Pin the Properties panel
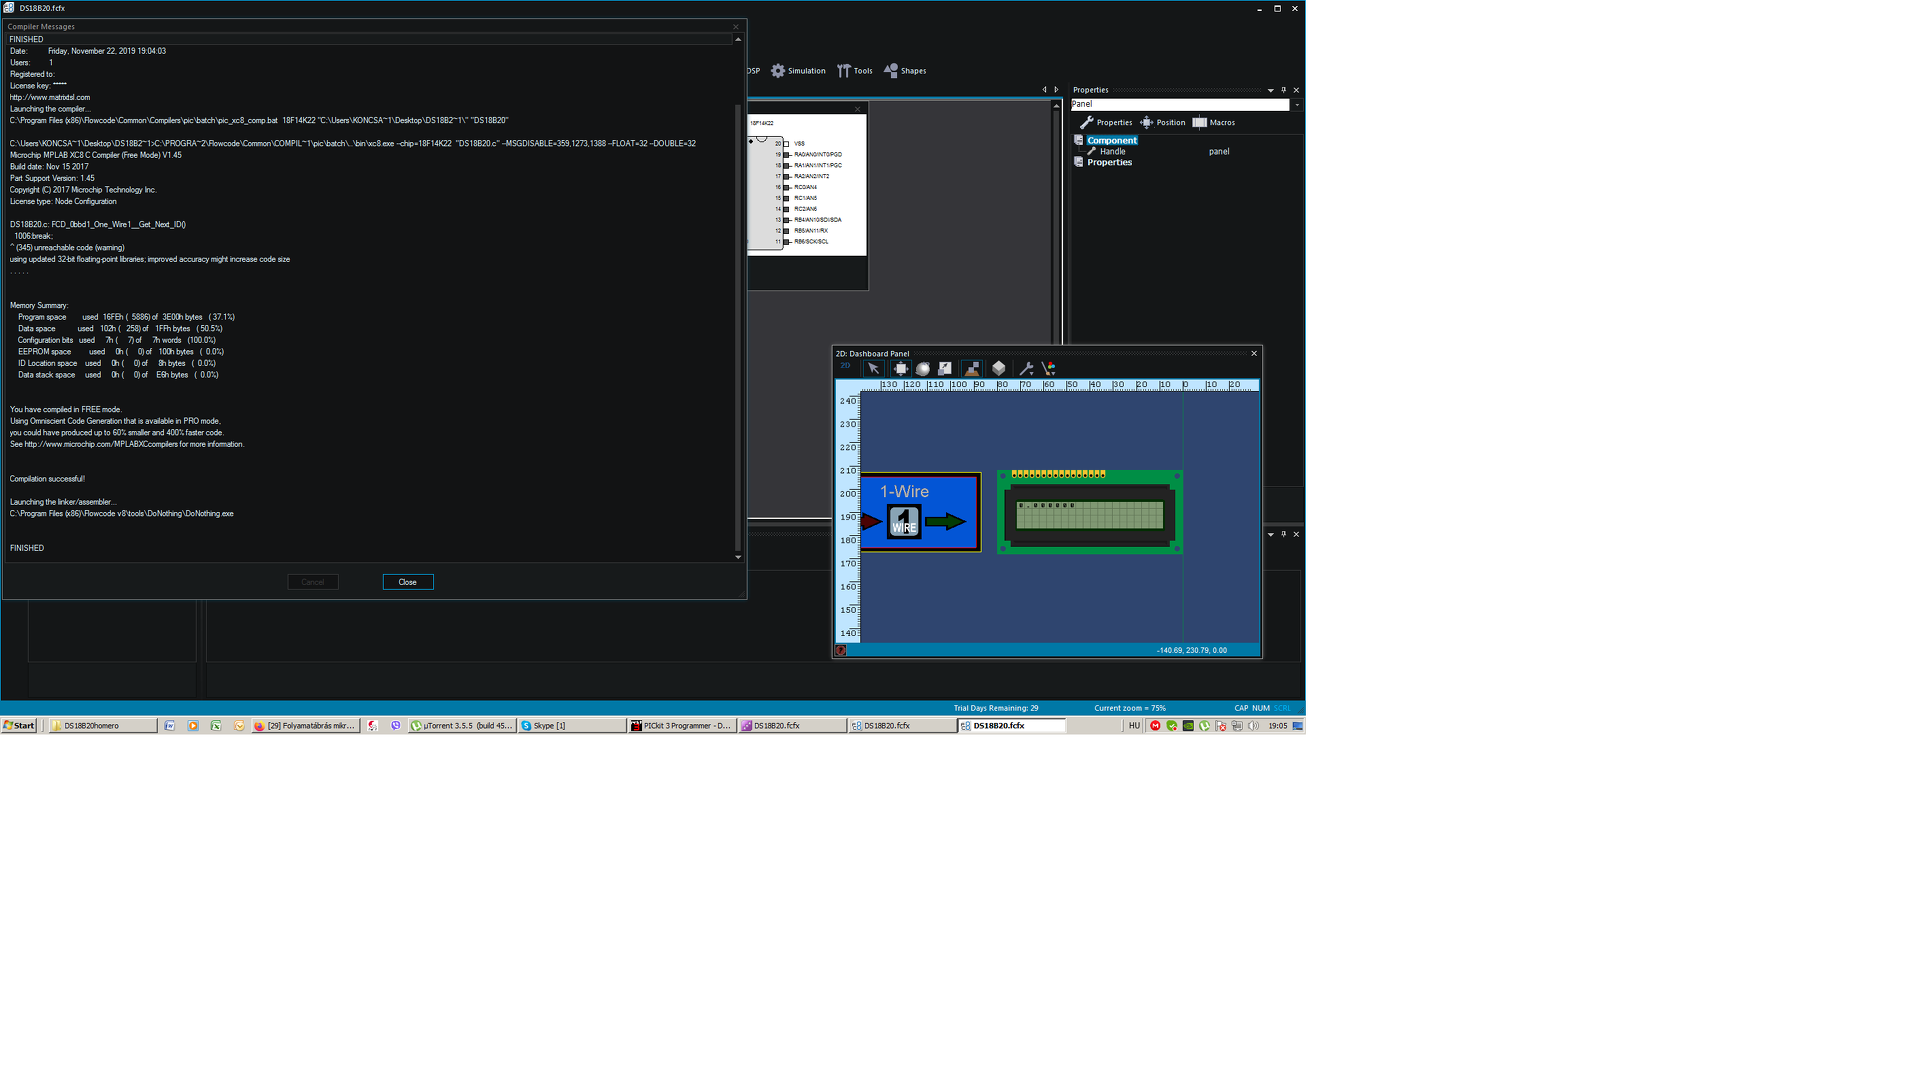 point(1284,90)
